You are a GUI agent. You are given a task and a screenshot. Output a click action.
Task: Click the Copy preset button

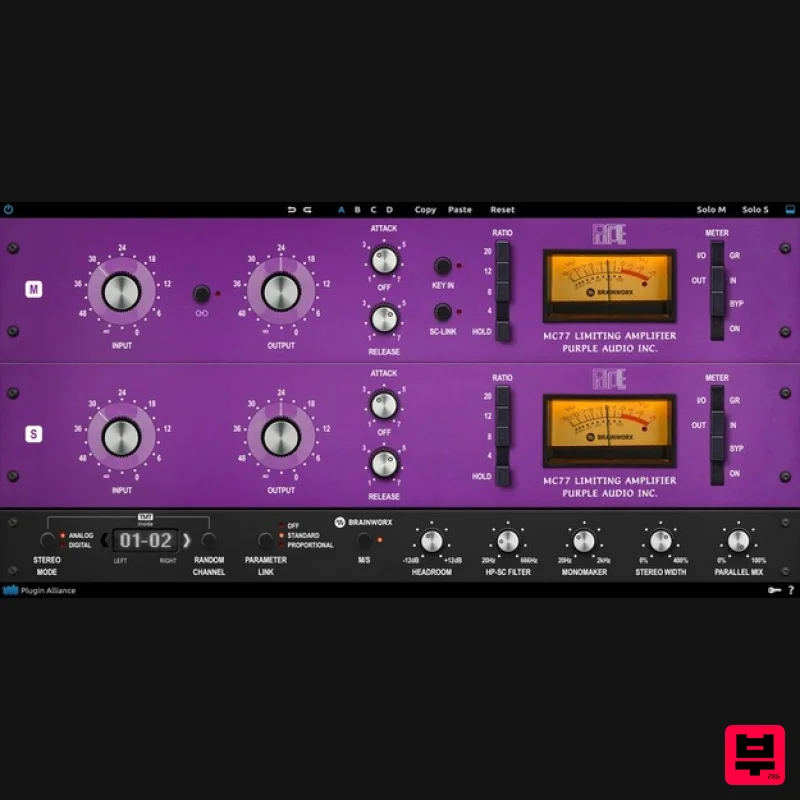pos(425,210)
